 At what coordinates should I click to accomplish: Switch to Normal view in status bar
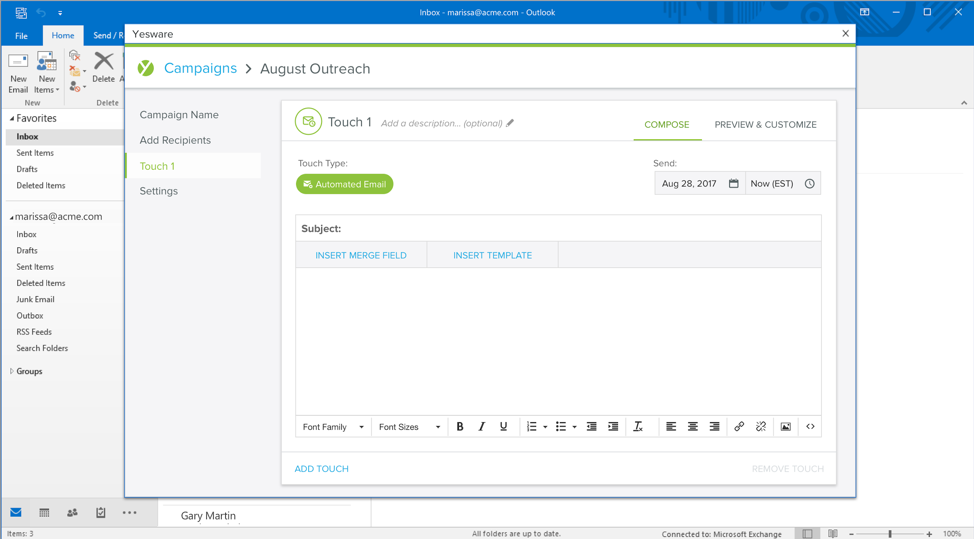pyautogui.click(x=807, y=533)
